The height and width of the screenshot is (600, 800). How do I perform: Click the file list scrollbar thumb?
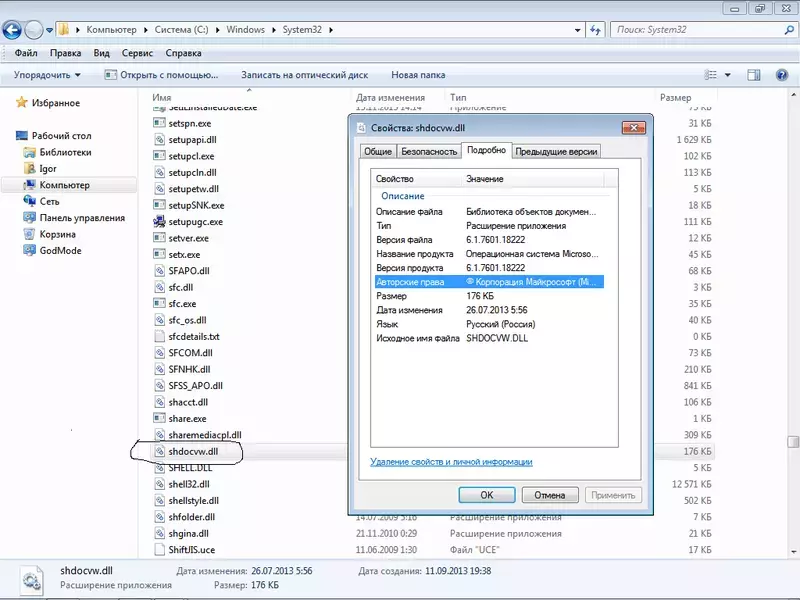pyautogui.click(x=793, y=441)
